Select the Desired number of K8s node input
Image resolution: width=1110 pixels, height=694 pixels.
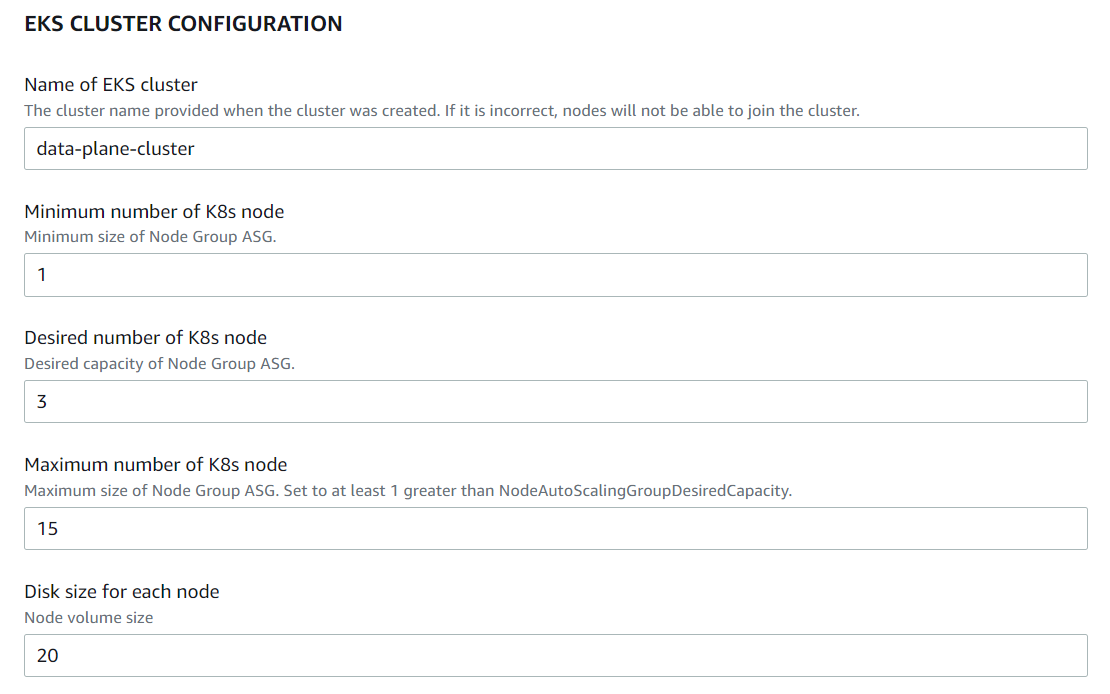(x=556, y=402)
